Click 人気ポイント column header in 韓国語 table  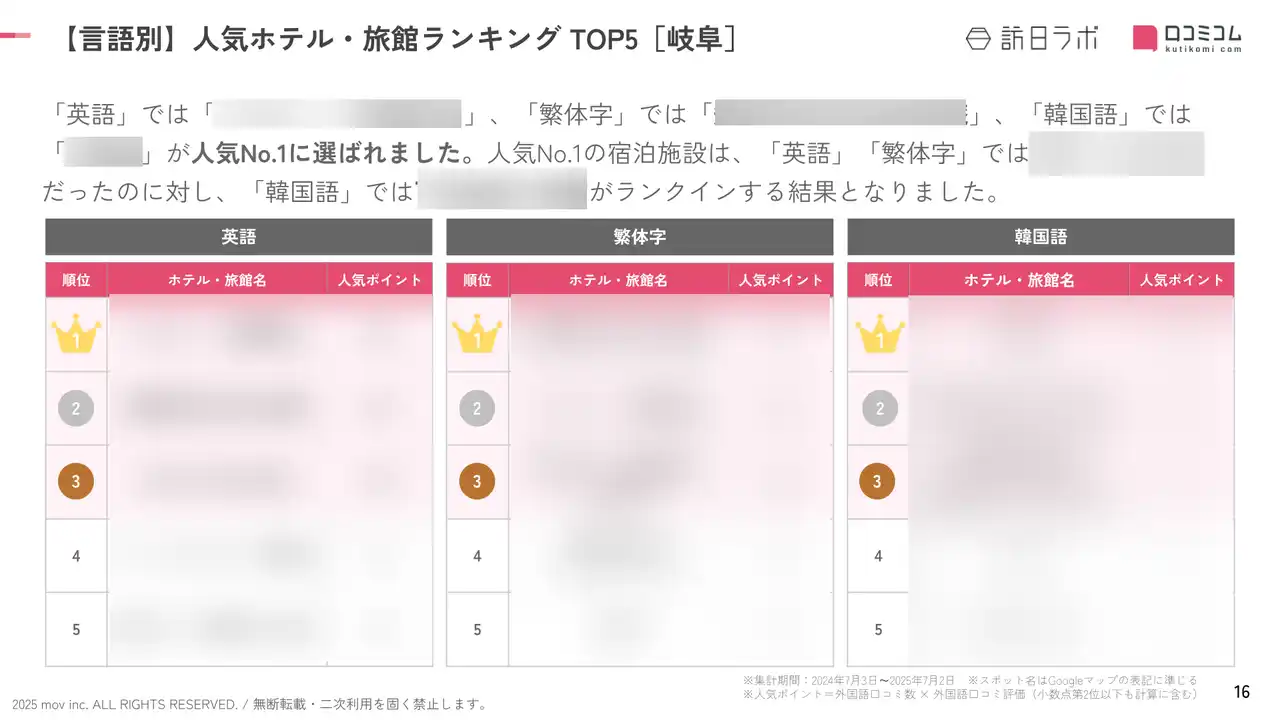coord(1182,280)
